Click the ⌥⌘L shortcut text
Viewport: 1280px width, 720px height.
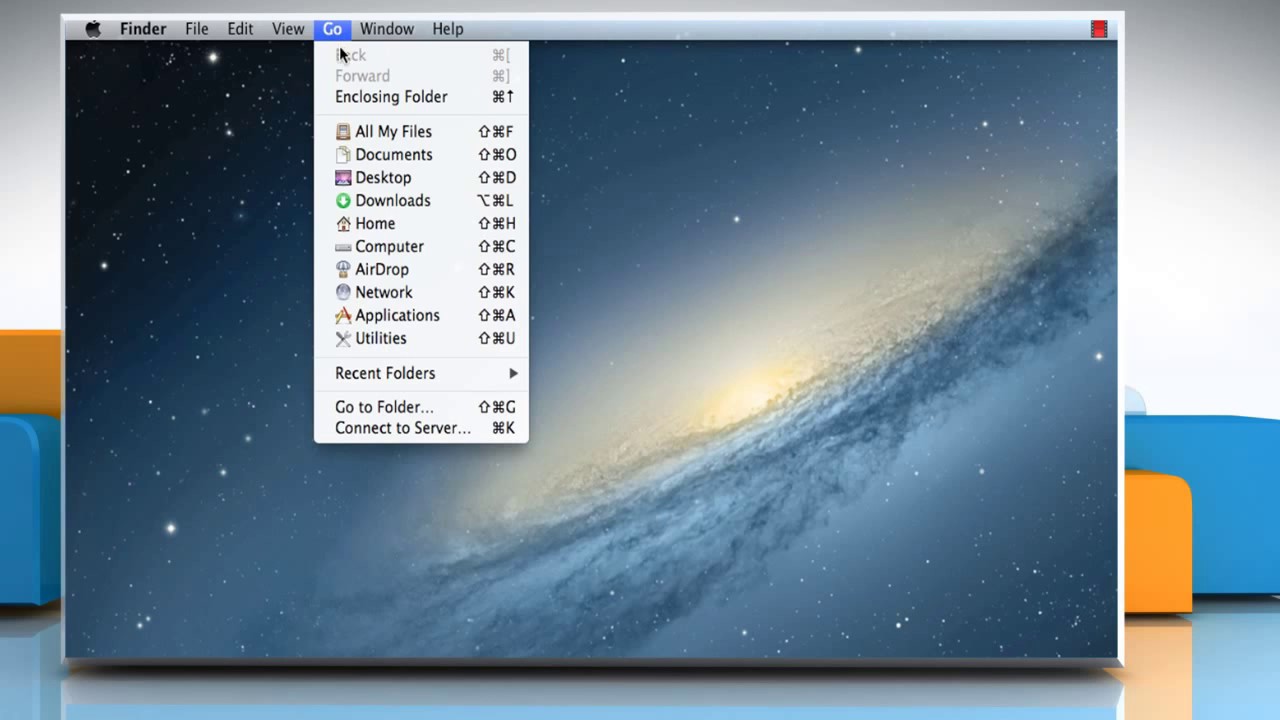496,201
